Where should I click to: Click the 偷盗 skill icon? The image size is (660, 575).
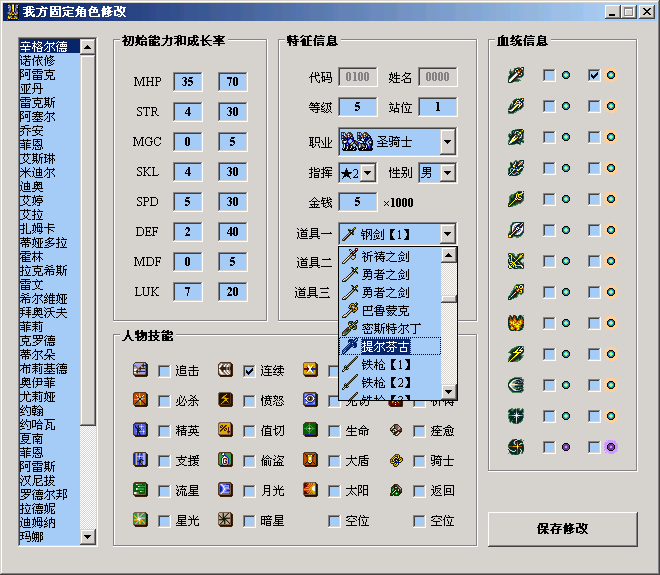point(225,460)
